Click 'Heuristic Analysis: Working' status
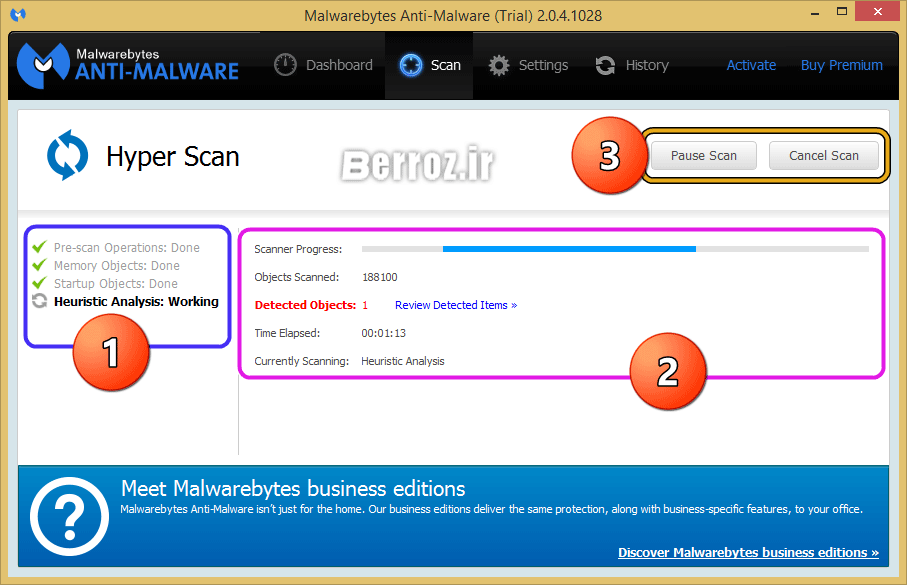The height and width of the screenshot is (585, 907). [x=136, y=301]
